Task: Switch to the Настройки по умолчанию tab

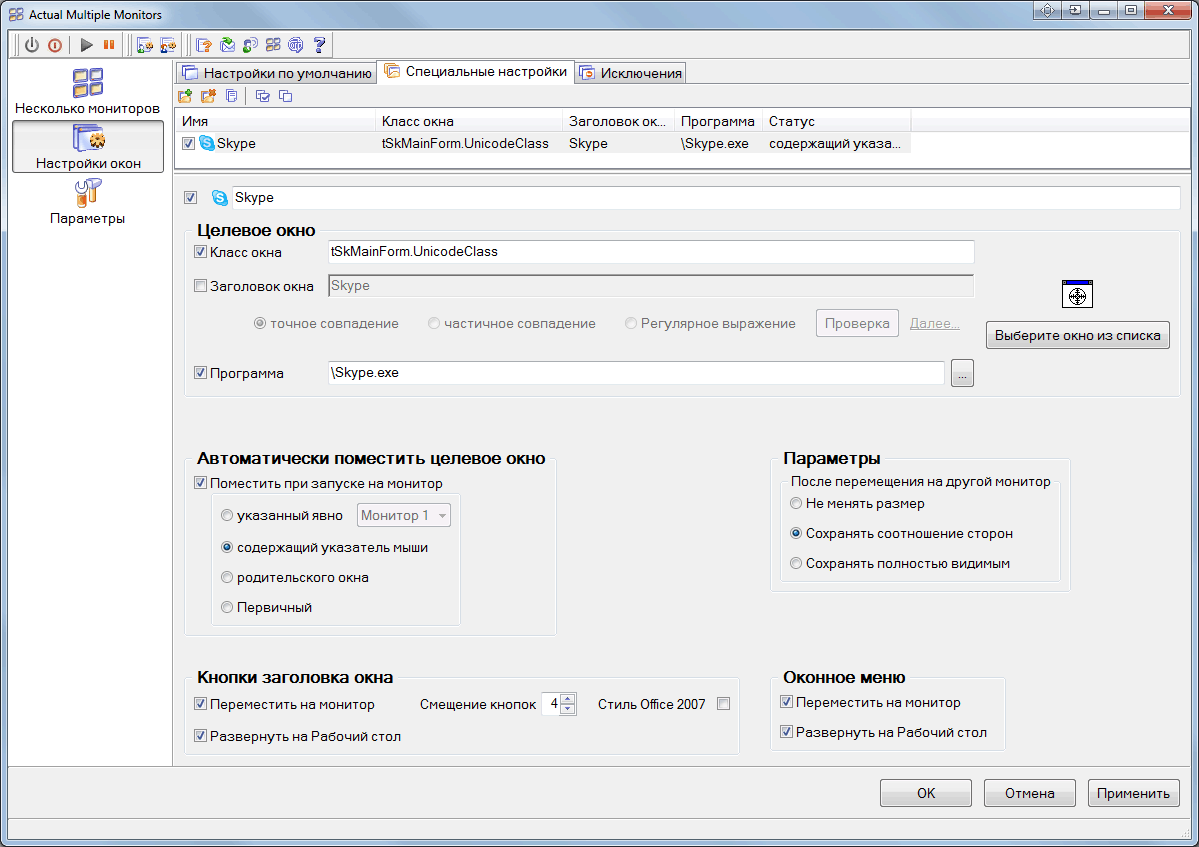Action: tap(277, 73)
